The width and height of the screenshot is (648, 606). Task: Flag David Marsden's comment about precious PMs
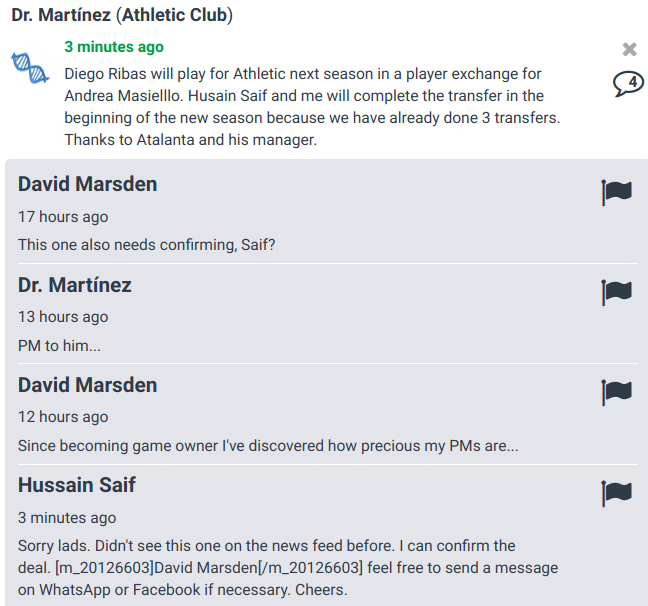[616, 392]
